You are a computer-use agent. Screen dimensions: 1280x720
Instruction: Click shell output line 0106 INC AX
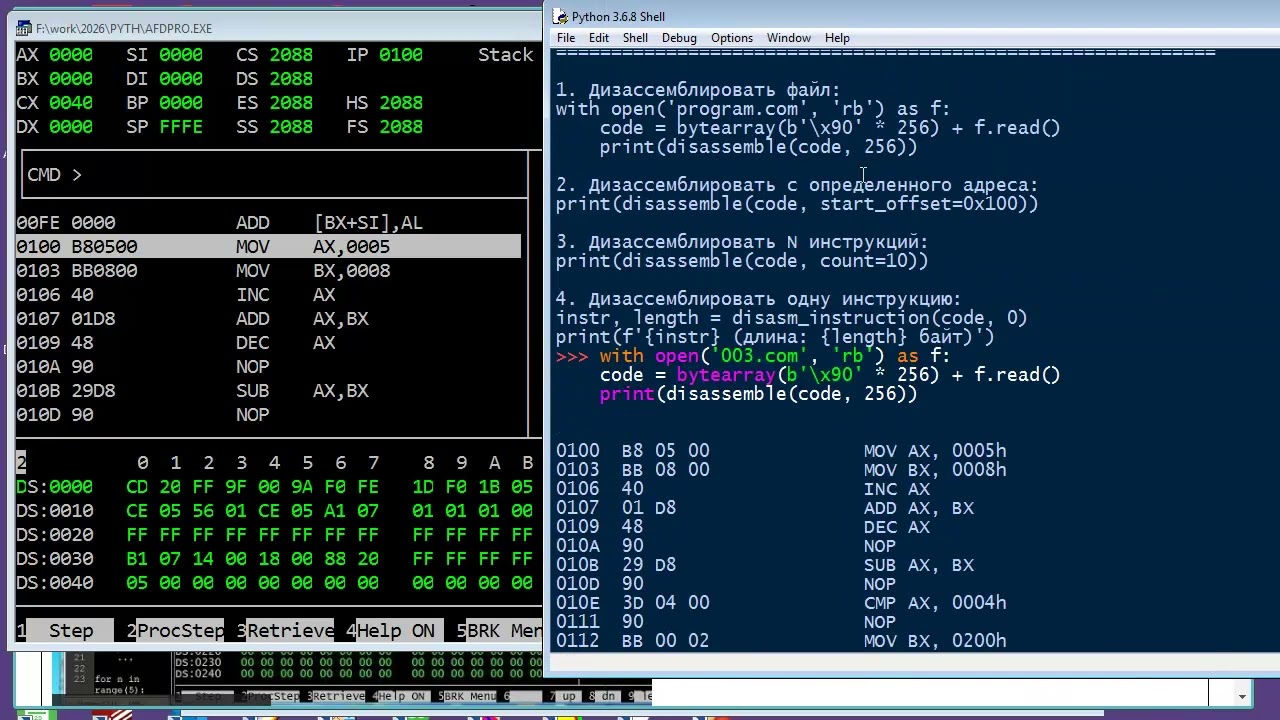coord(743,489)
